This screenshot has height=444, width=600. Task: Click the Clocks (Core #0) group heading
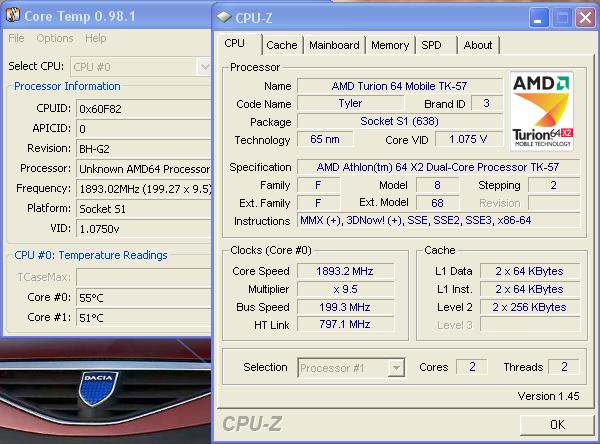pos(271,250)
